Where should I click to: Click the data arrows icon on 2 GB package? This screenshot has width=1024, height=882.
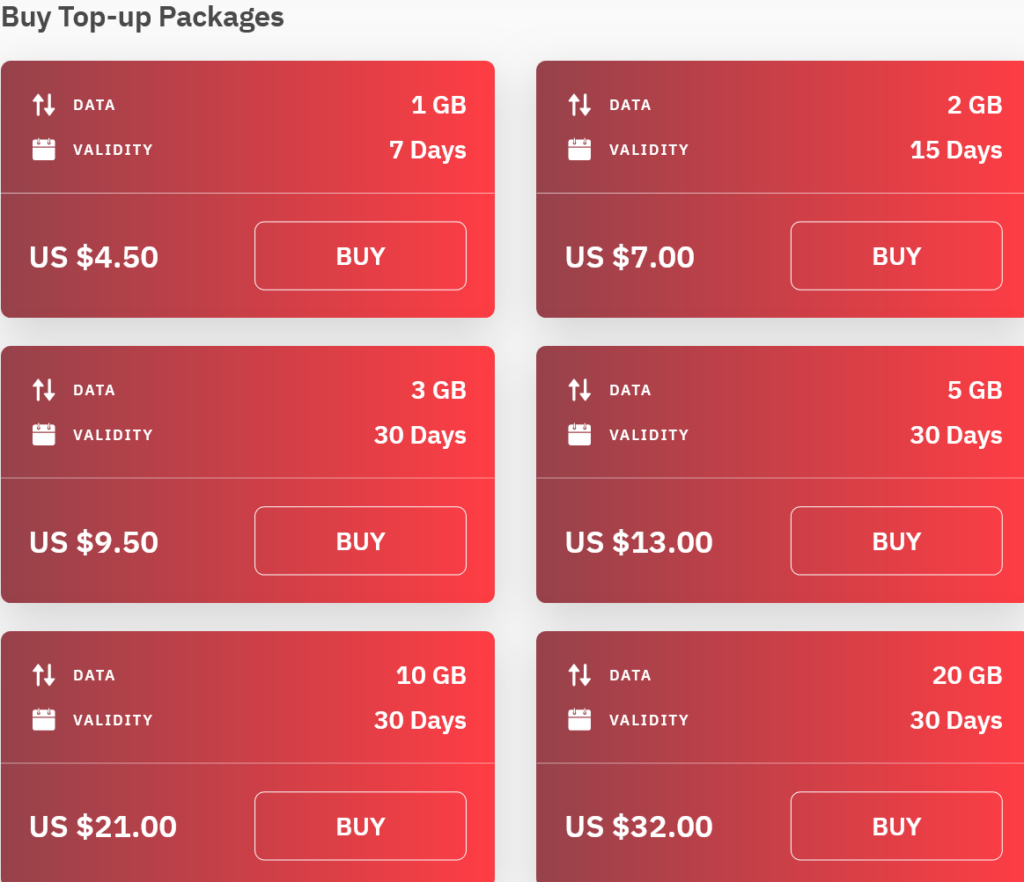point(580,105)
